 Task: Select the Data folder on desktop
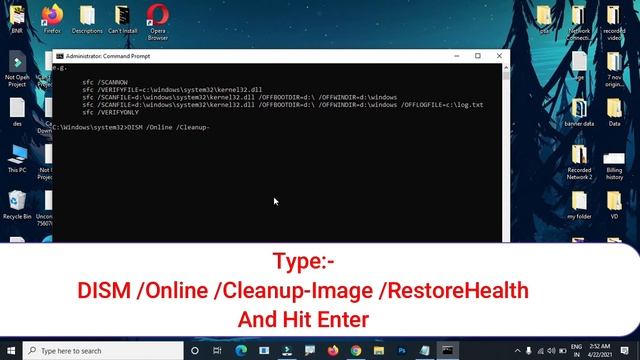614,112
